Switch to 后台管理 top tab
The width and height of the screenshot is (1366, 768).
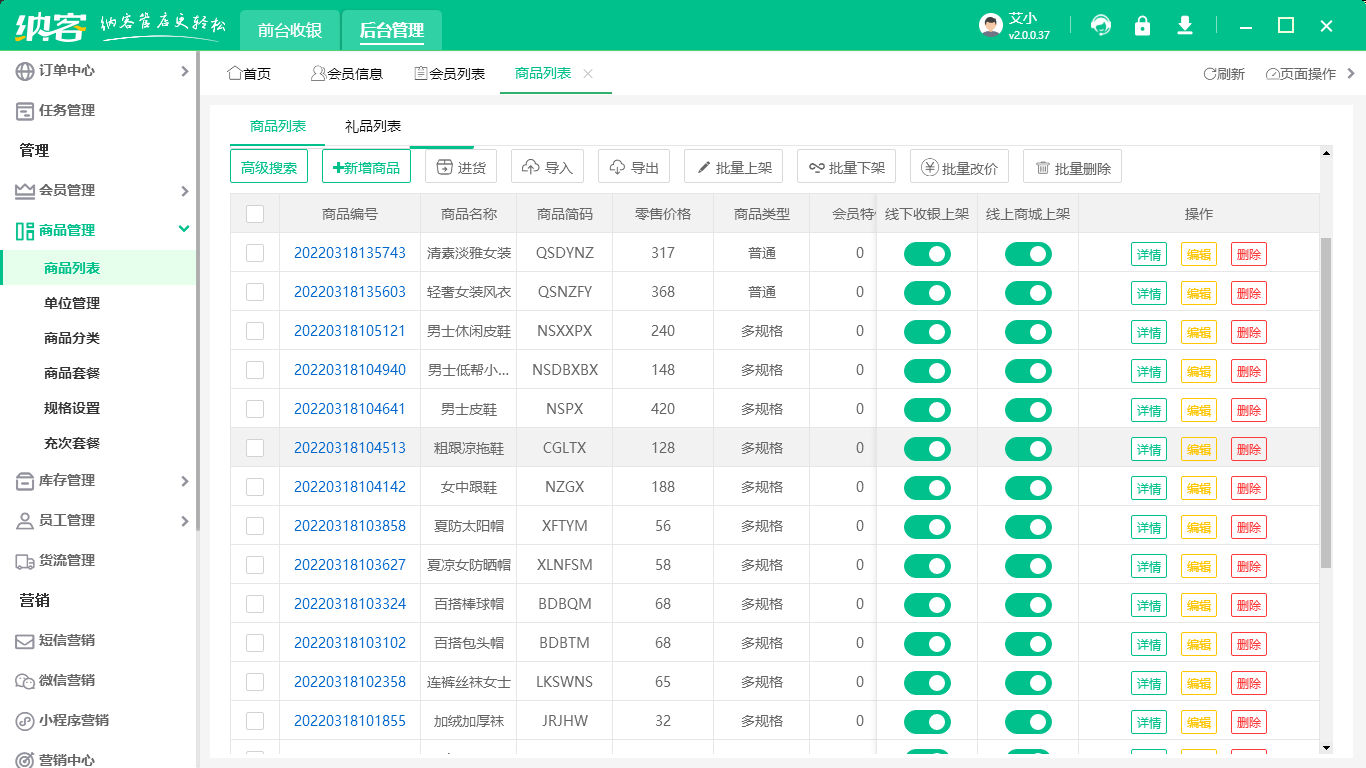pyautogui.click(x=392, y=30)
